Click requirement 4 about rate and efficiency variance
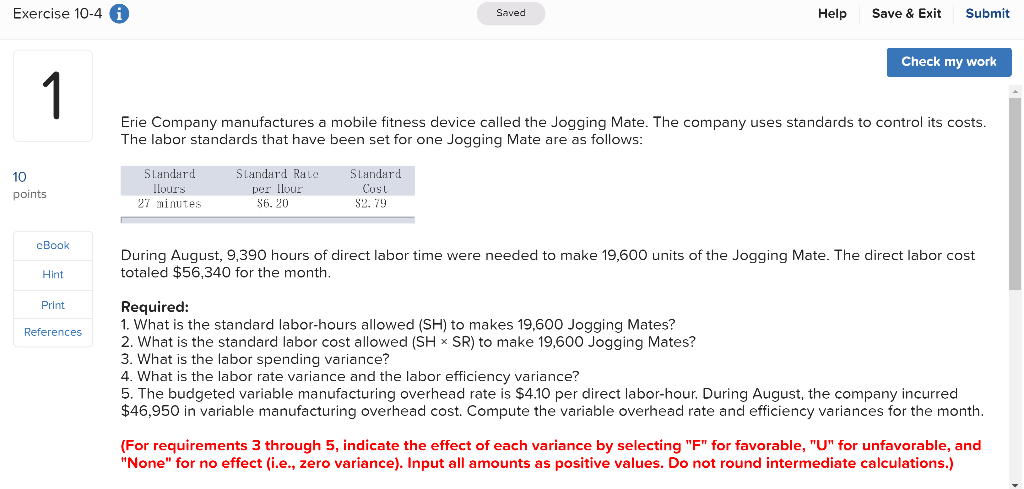Screen dimensions: 1024x489 tap(350, 377)
